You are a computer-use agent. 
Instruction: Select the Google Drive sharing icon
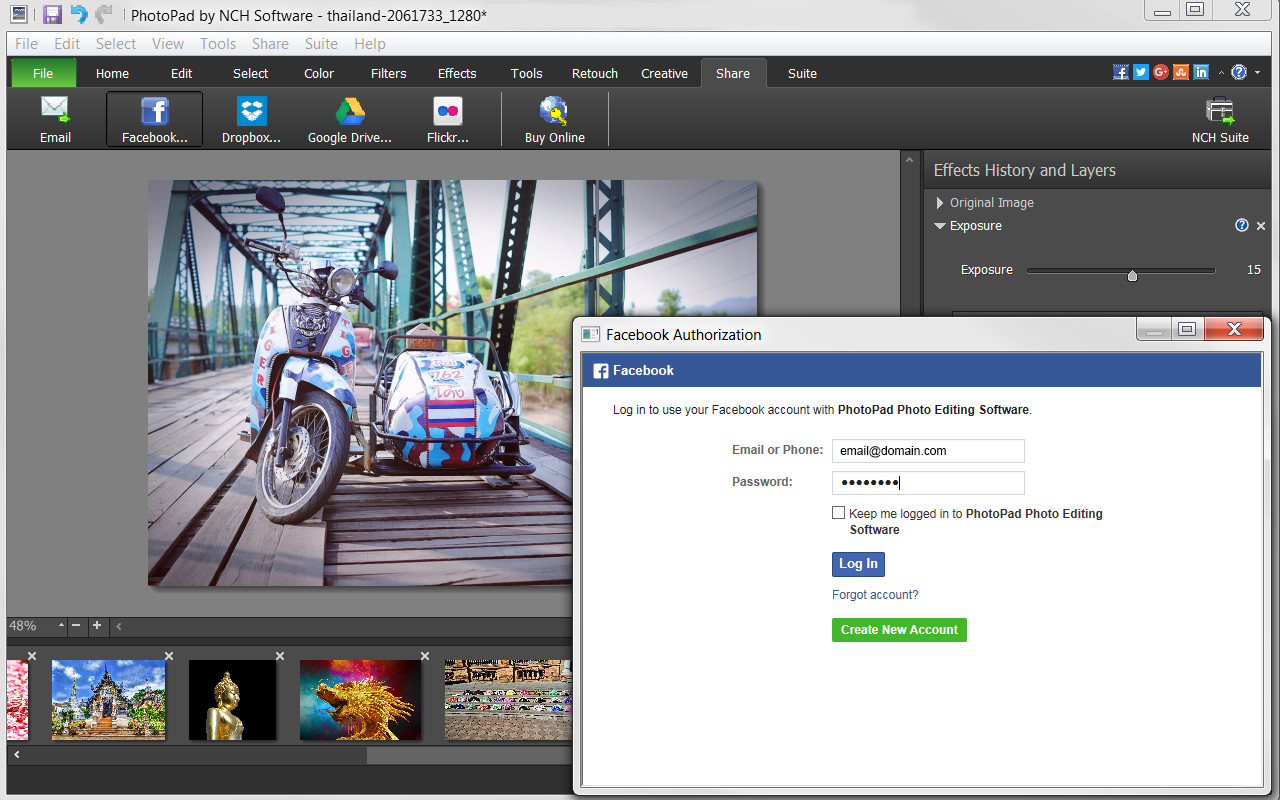coord(349,118)
